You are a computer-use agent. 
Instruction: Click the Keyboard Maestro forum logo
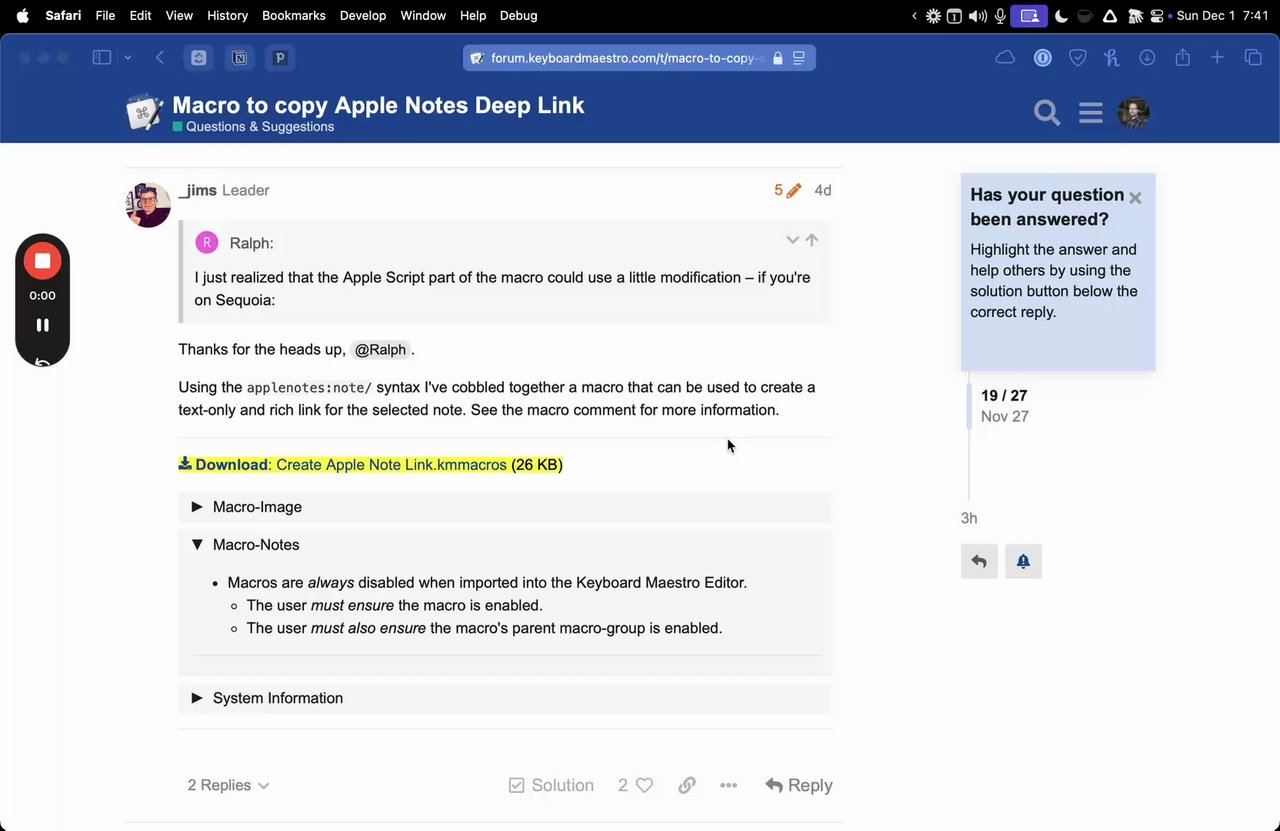[145, 112]
